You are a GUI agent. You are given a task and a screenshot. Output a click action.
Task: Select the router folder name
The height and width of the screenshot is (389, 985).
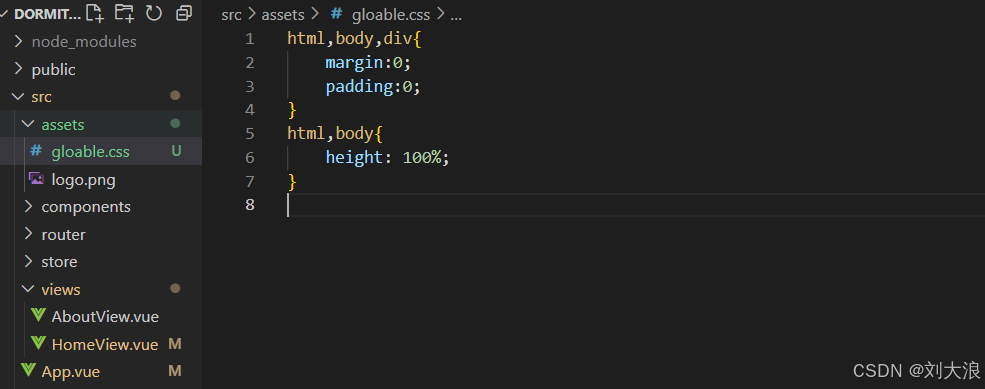pyautogui.click(x=63, y=234)
